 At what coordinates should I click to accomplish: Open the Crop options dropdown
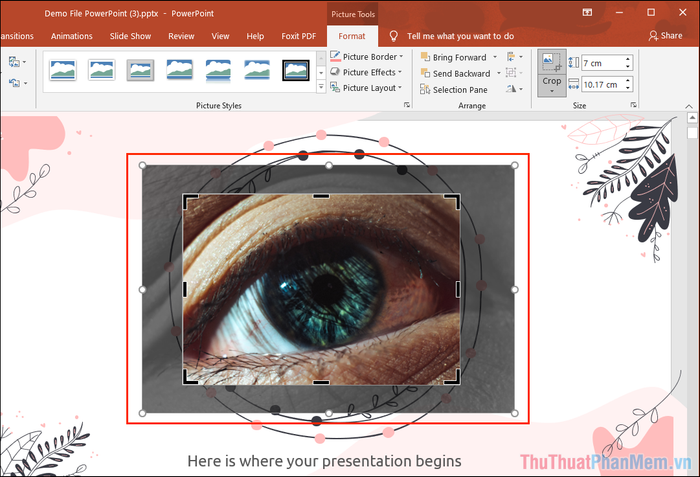click(552, 85)
